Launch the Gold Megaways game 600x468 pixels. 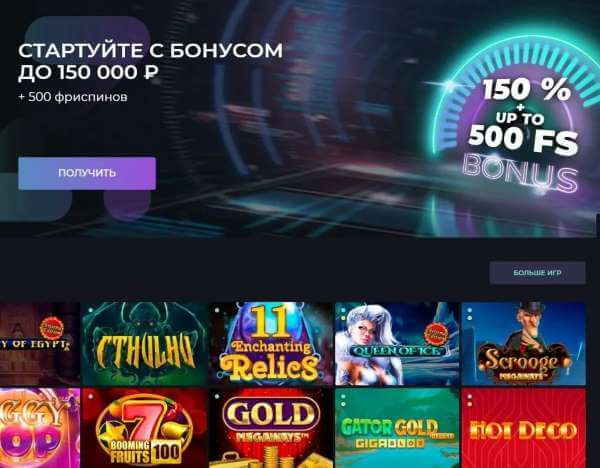coord(271,428)
